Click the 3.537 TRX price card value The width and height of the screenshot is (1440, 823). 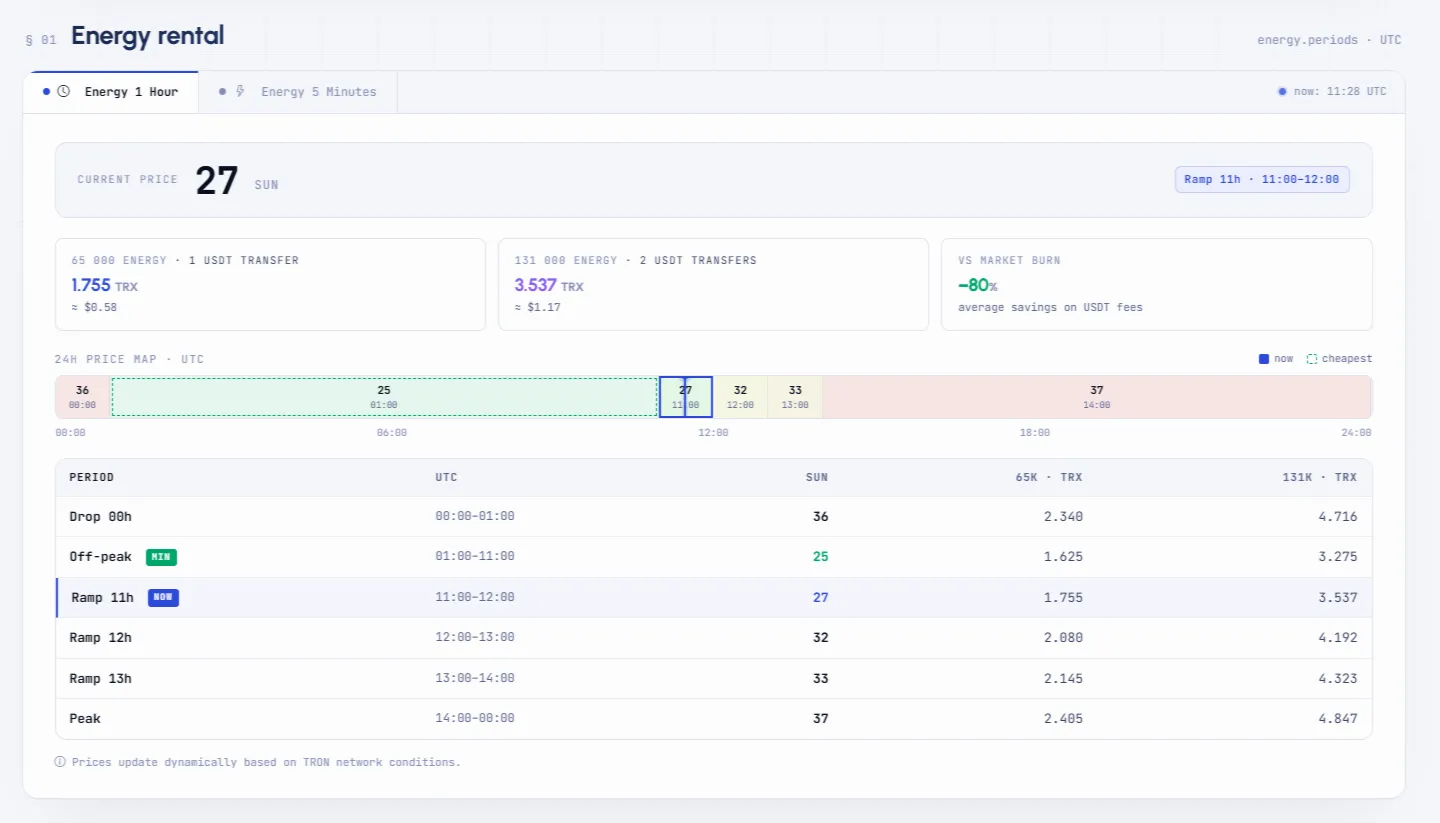(x=549, y=286)
